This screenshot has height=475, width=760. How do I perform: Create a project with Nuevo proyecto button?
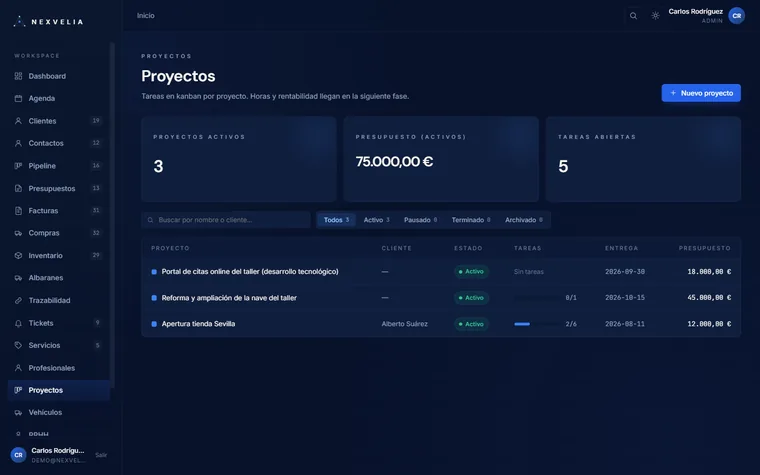(701, 93)
